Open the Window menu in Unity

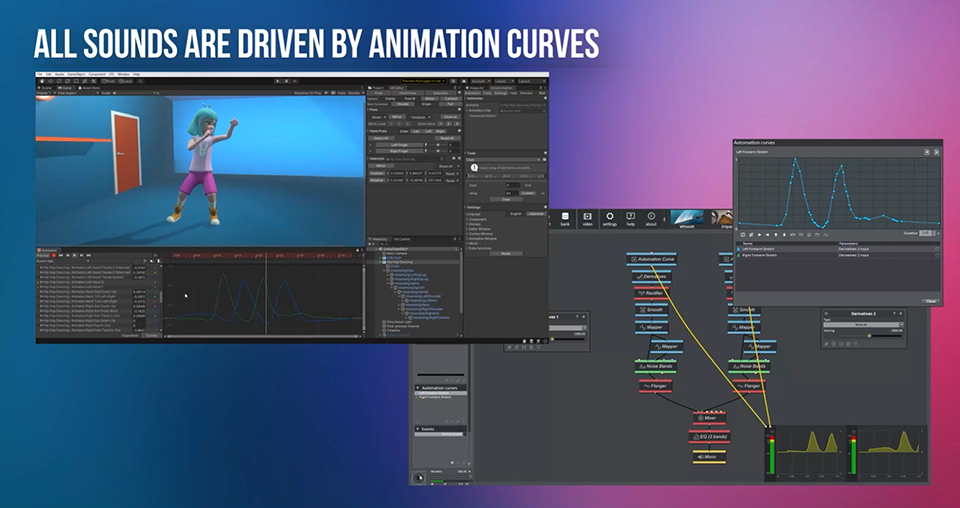click(124, 74)
